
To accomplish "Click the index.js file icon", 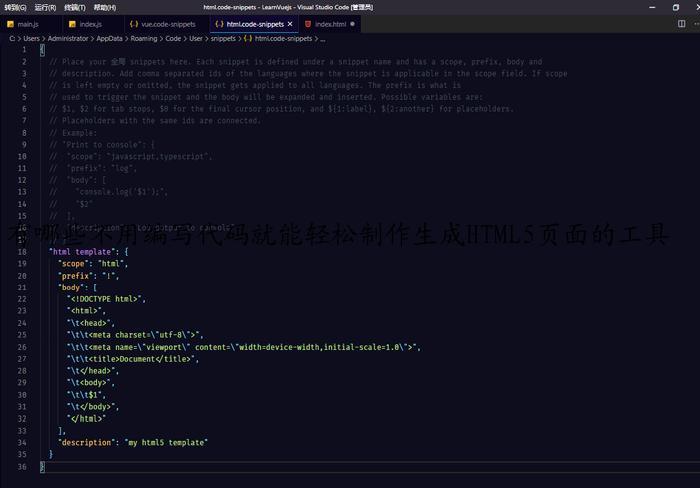I will coord(72,24).
